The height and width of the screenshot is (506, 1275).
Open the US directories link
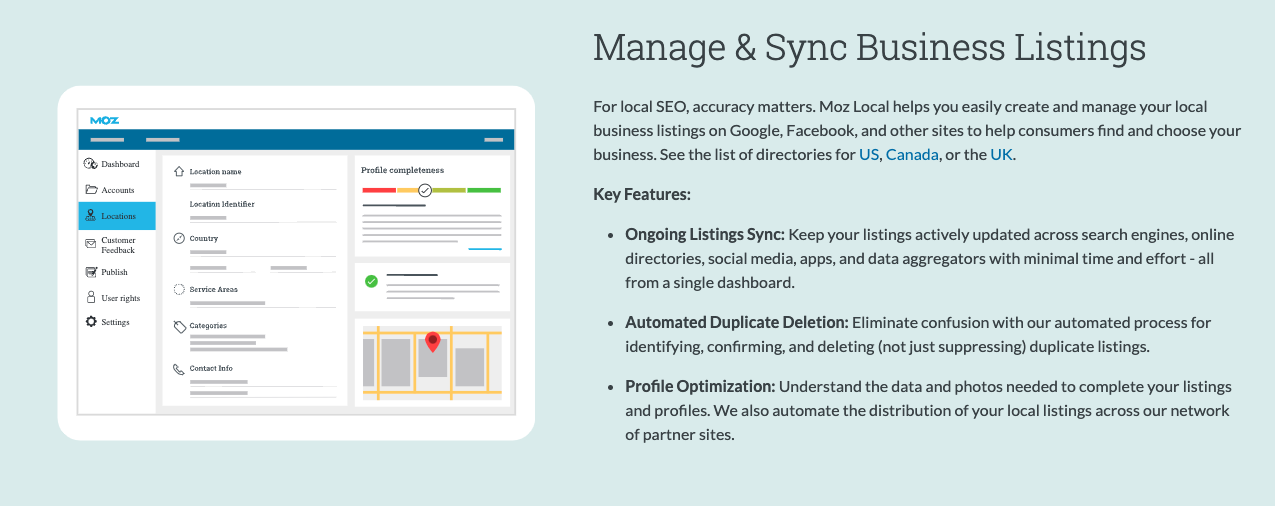(x=869, y=154)
